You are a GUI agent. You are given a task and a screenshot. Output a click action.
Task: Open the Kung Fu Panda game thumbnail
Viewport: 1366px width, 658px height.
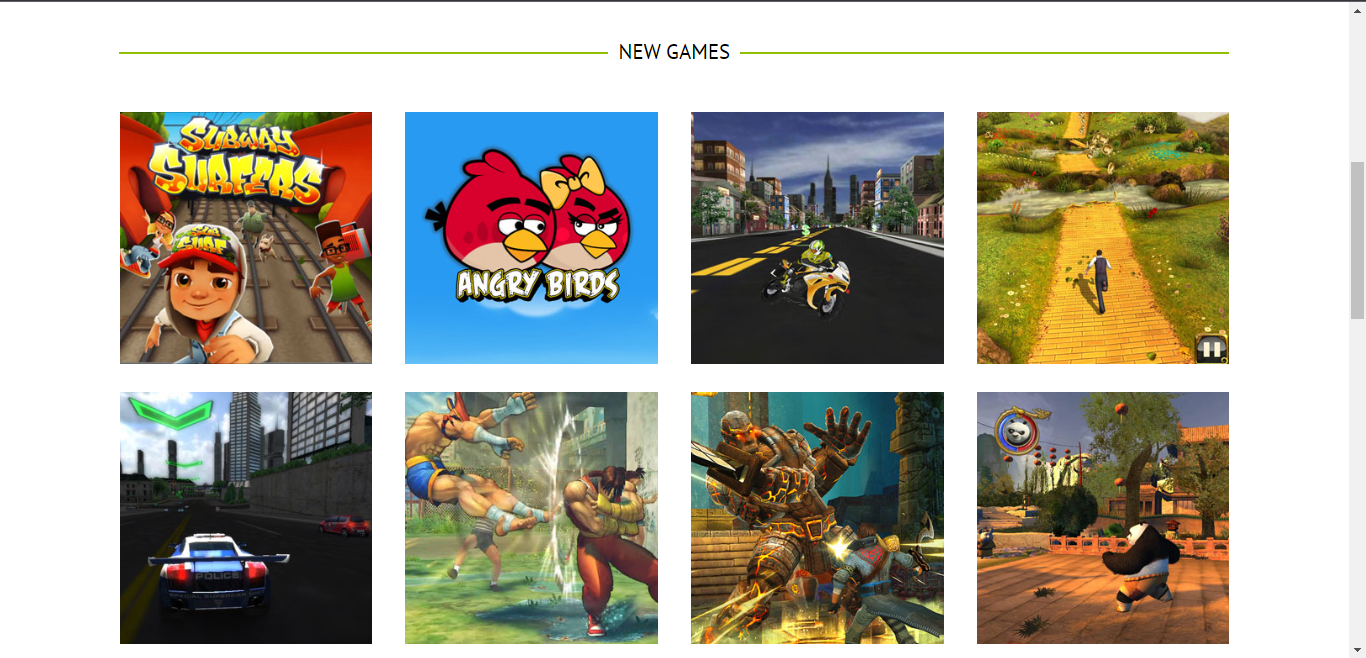(1103, 518)
